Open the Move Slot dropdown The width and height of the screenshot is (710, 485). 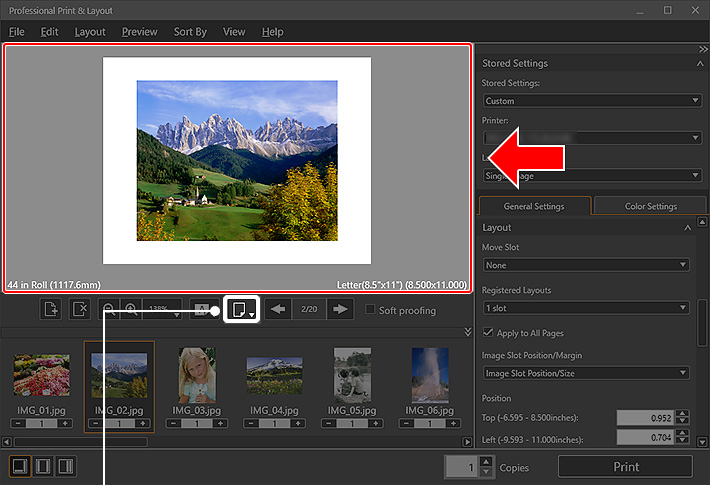(x=585, y=265)
